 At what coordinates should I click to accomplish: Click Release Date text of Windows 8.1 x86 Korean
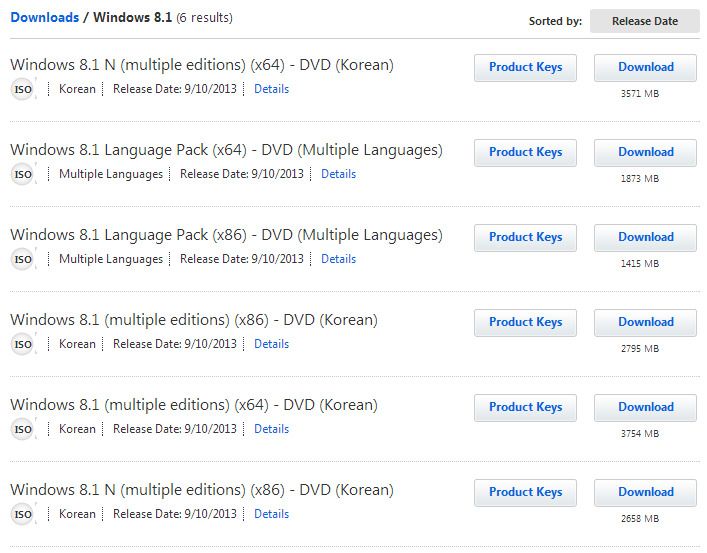175,344
